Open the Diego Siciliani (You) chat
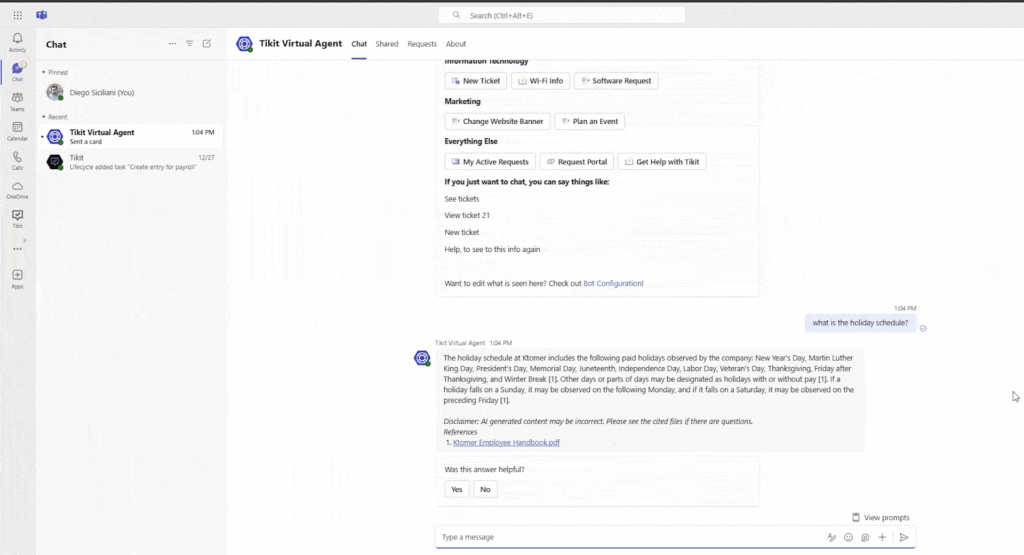The image size is (1024, 555). [131, 93]
